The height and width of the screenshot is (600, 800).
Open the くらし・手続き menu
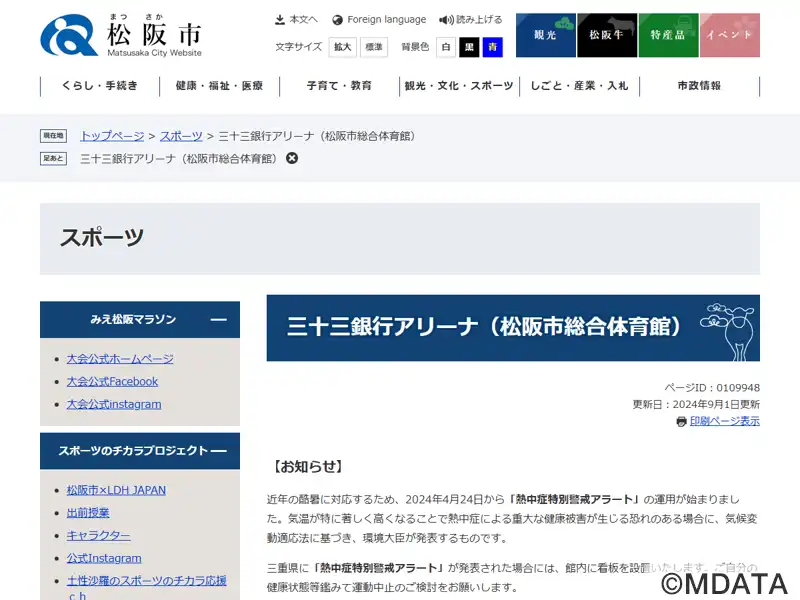[100, 86]
